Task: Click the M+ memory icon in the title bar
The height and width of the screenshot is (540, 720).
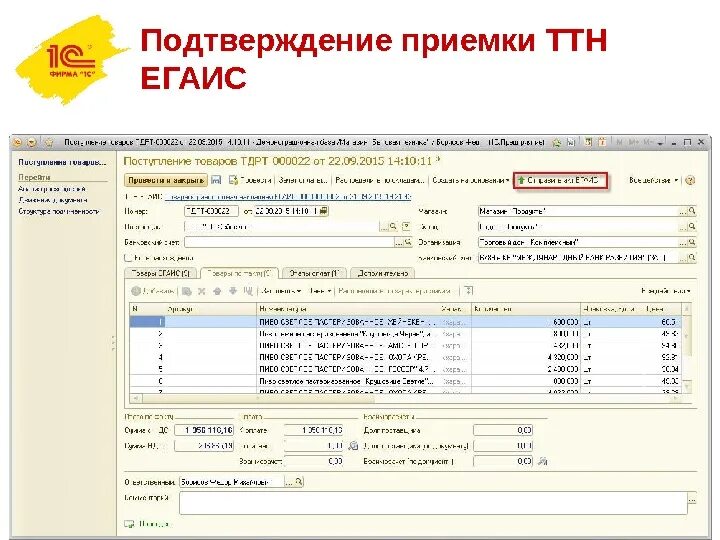Action: 634,143
